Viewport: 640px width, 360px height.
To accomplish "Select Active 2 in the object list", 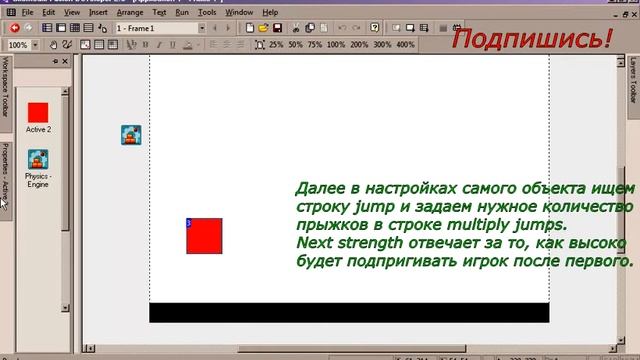I will 38,118.
